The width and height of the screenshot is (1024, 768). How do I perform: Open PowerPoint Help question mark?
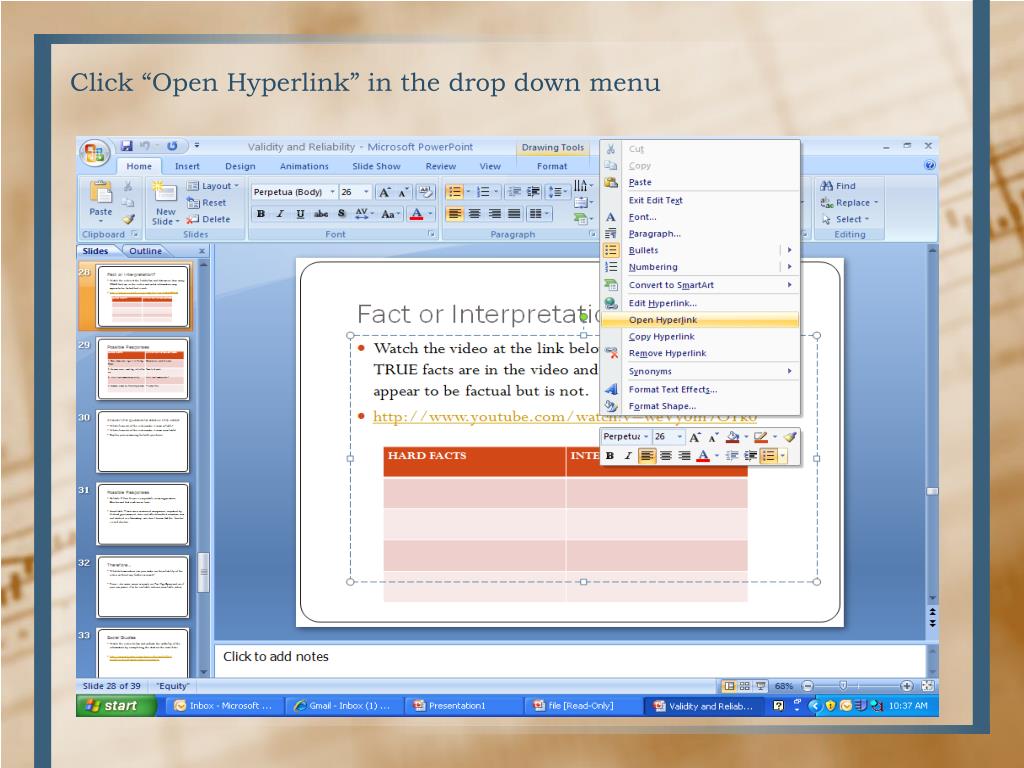(929, 166)
